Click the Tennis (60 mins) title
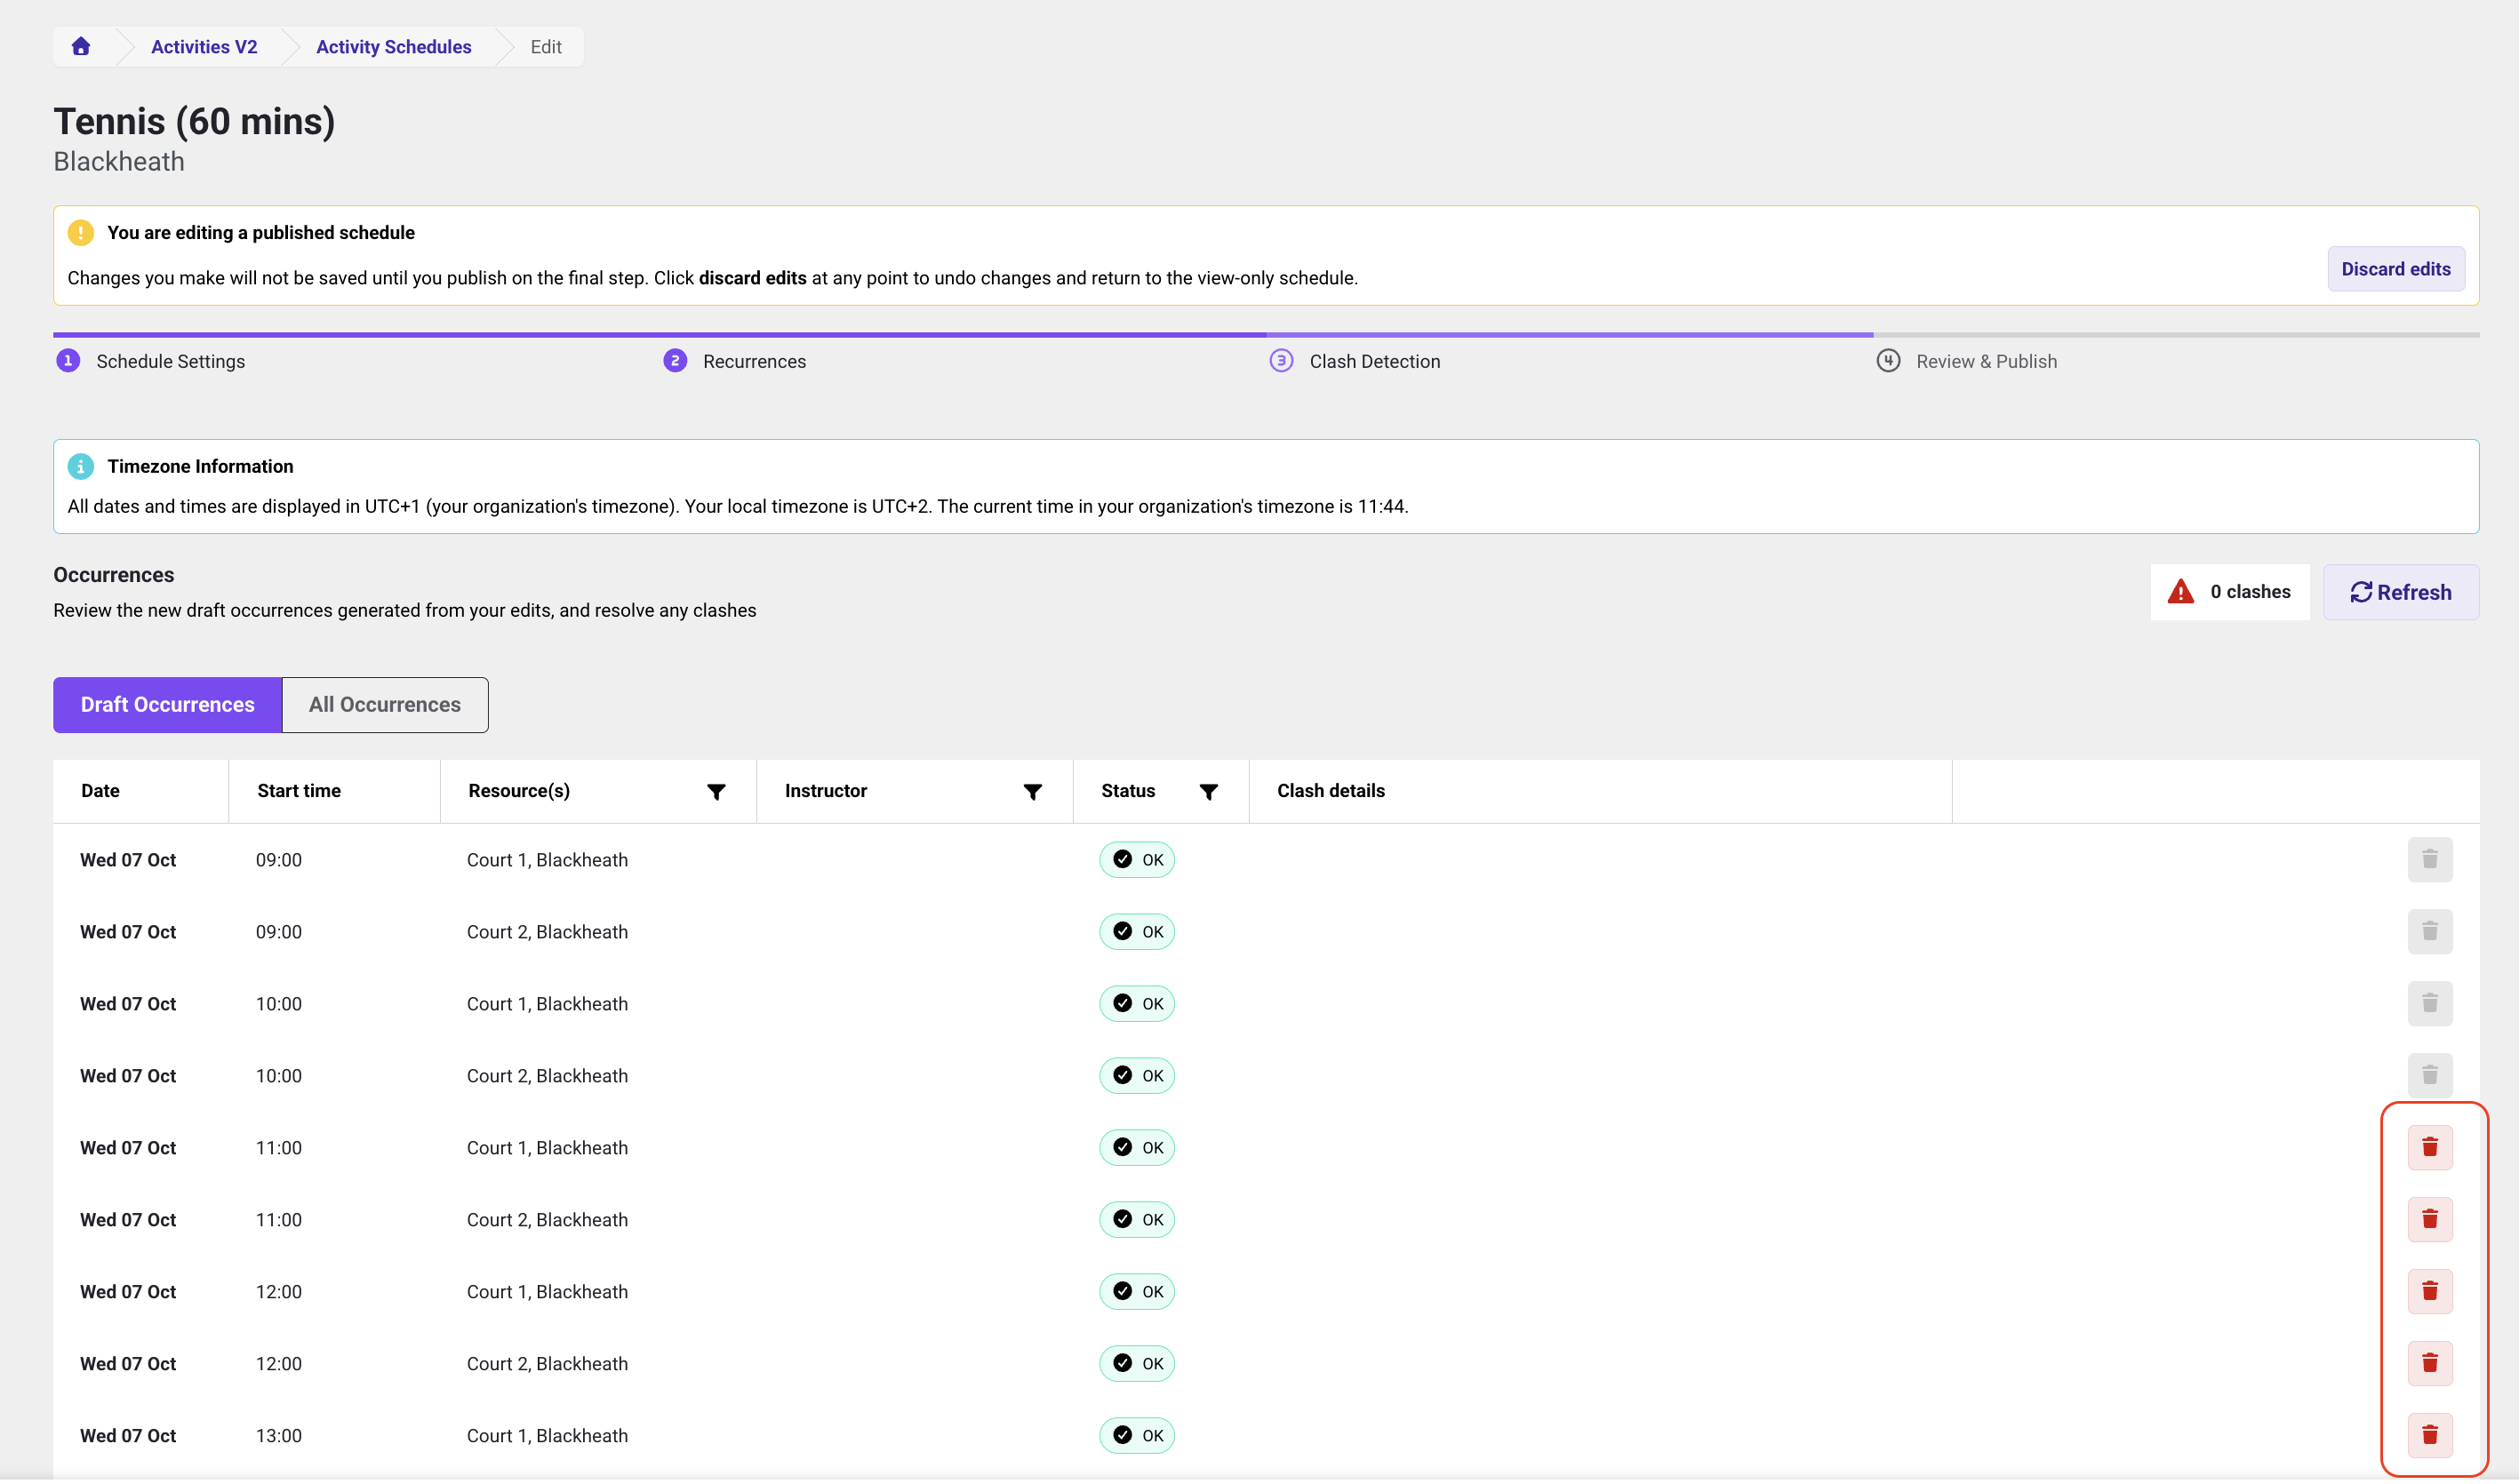The image size is (2519, 1484). pos(194,121)
